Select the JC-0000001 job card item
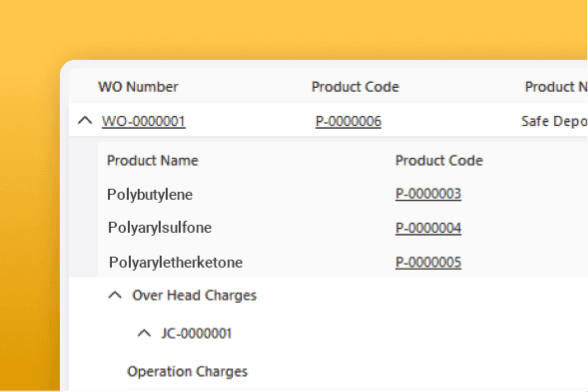The width and height of the screenshot is (588, 392). click(196, 333)
